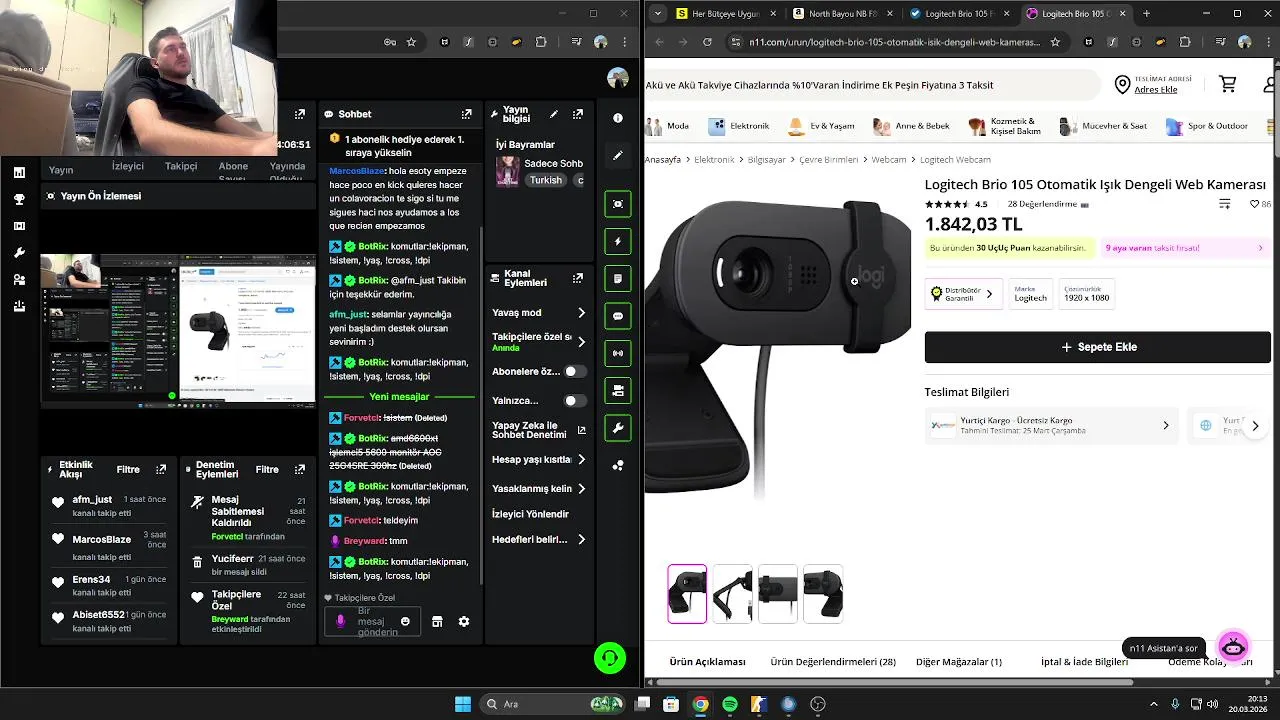Pop out the Denetim Eylemleri panel

pos(299,469)
